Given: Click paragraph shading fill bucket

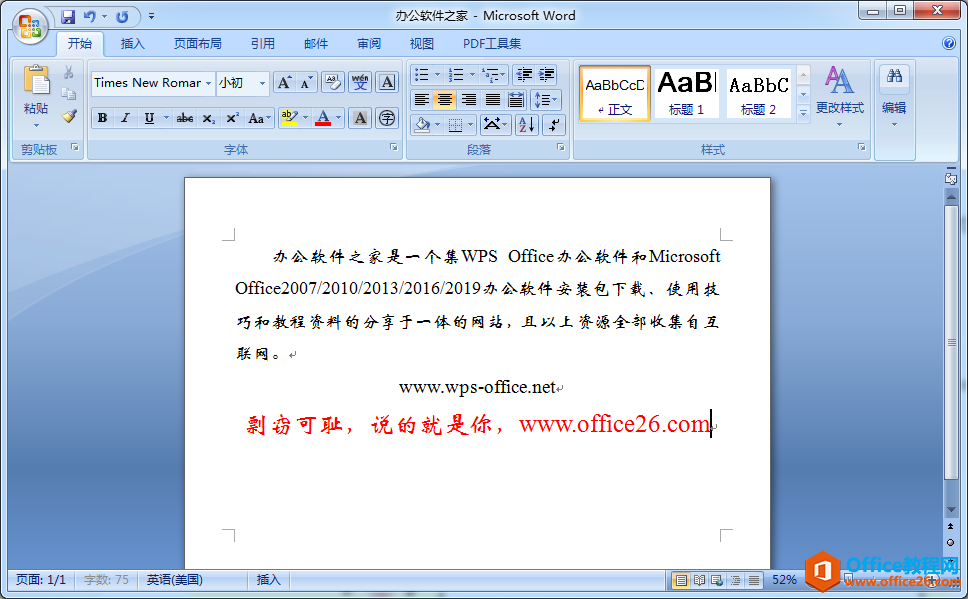Looking at the screenshot, I should click(422, 125).
